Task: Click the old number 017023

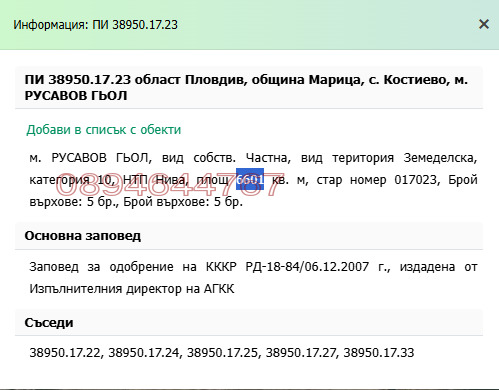Action: pos(416,180)
